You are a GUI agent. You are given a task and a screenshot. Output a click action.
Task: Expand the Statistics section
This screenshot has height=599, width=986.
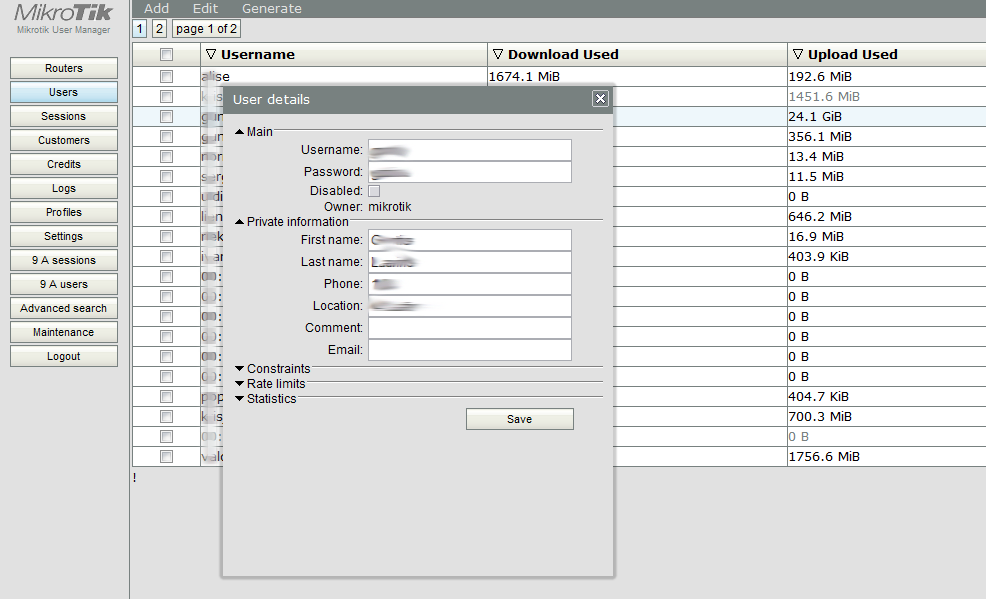click(x=239, y=396)
